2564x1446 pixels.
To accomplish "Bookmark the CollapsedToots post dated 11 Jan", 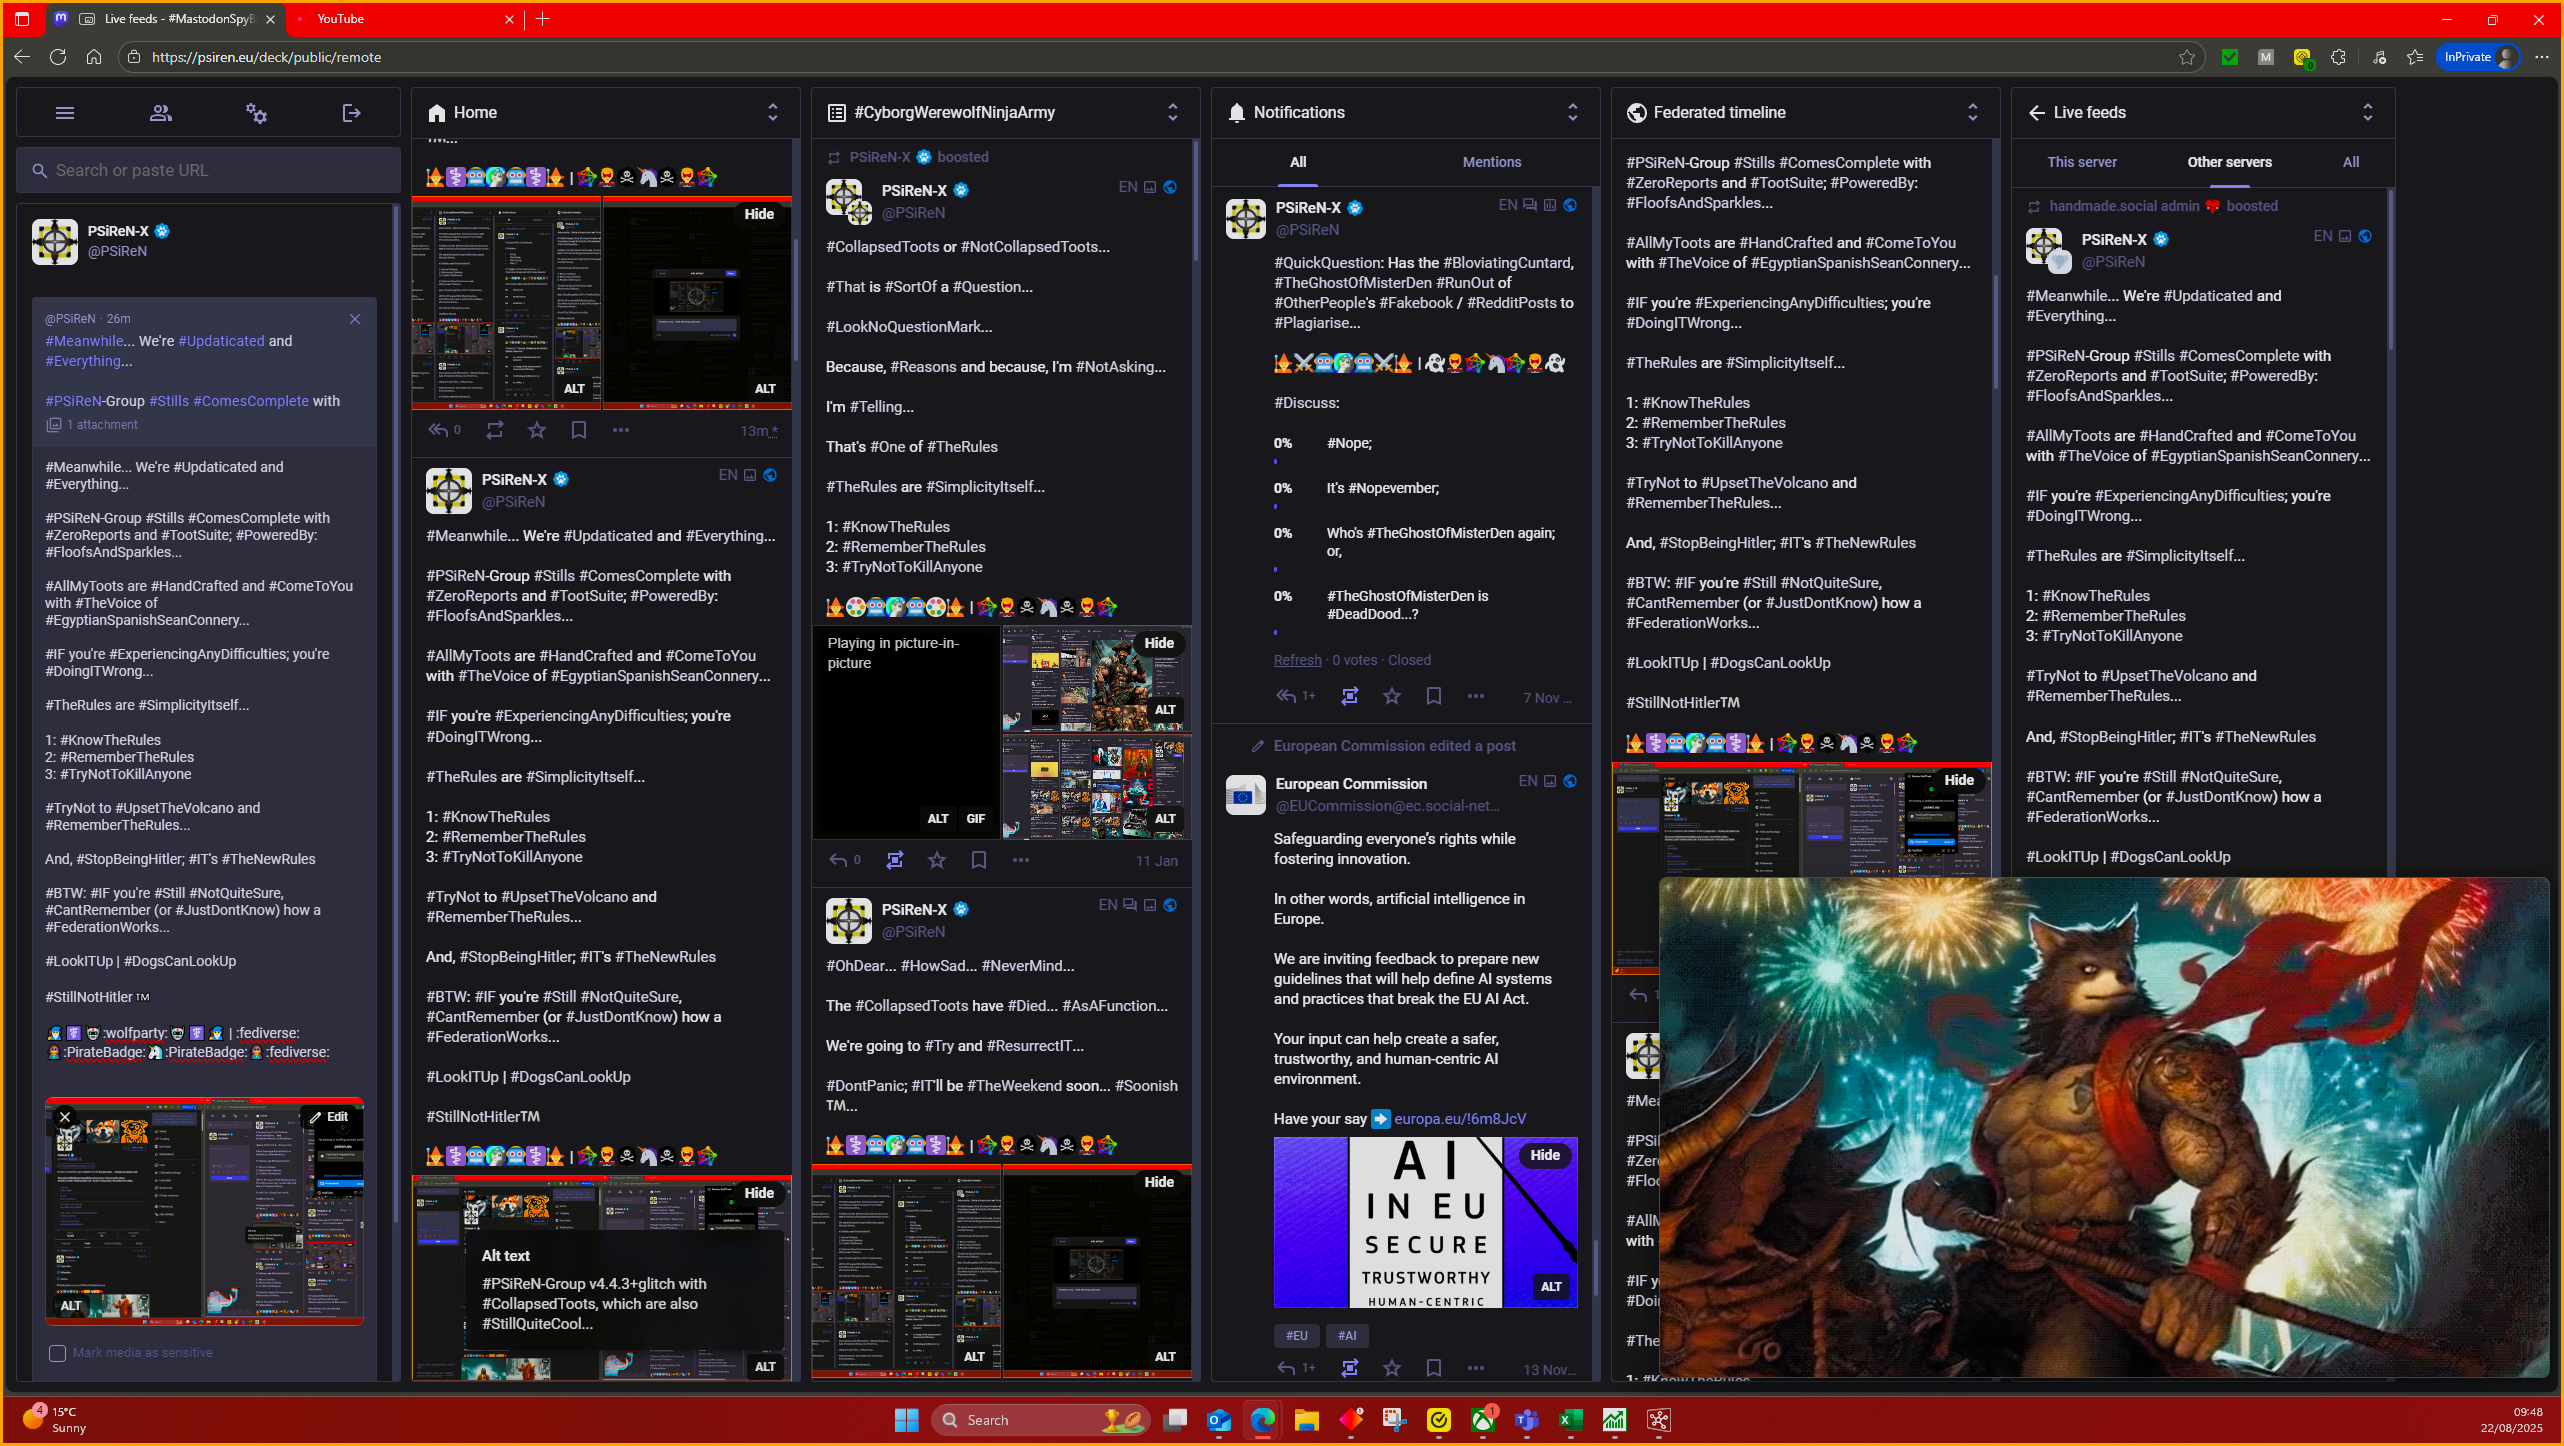I will coord(978,860).
